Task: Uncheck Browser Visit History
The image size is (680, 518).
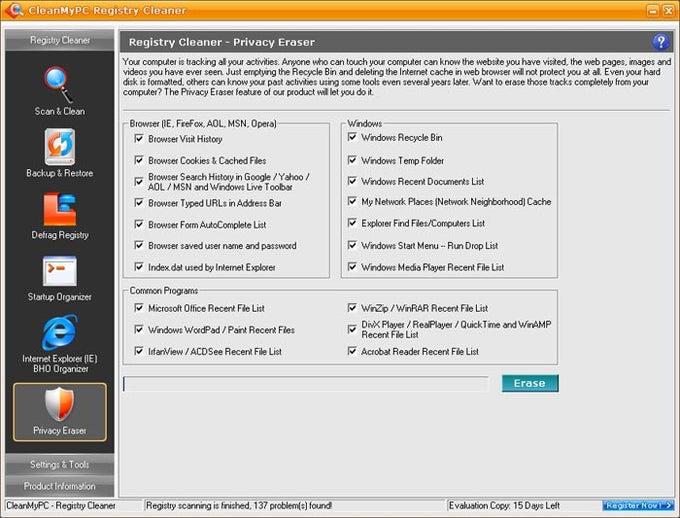Action: pyautogui.click(x=139, y=138)
